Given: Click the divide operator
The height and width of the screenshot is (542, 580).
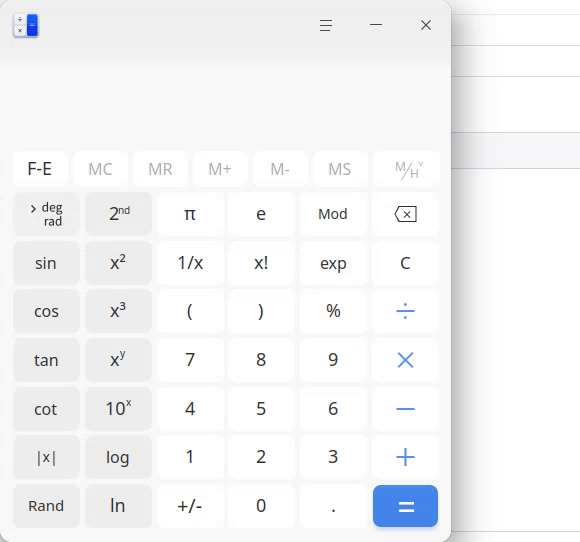Looking at the screenshot, I should tap(405, 311).
